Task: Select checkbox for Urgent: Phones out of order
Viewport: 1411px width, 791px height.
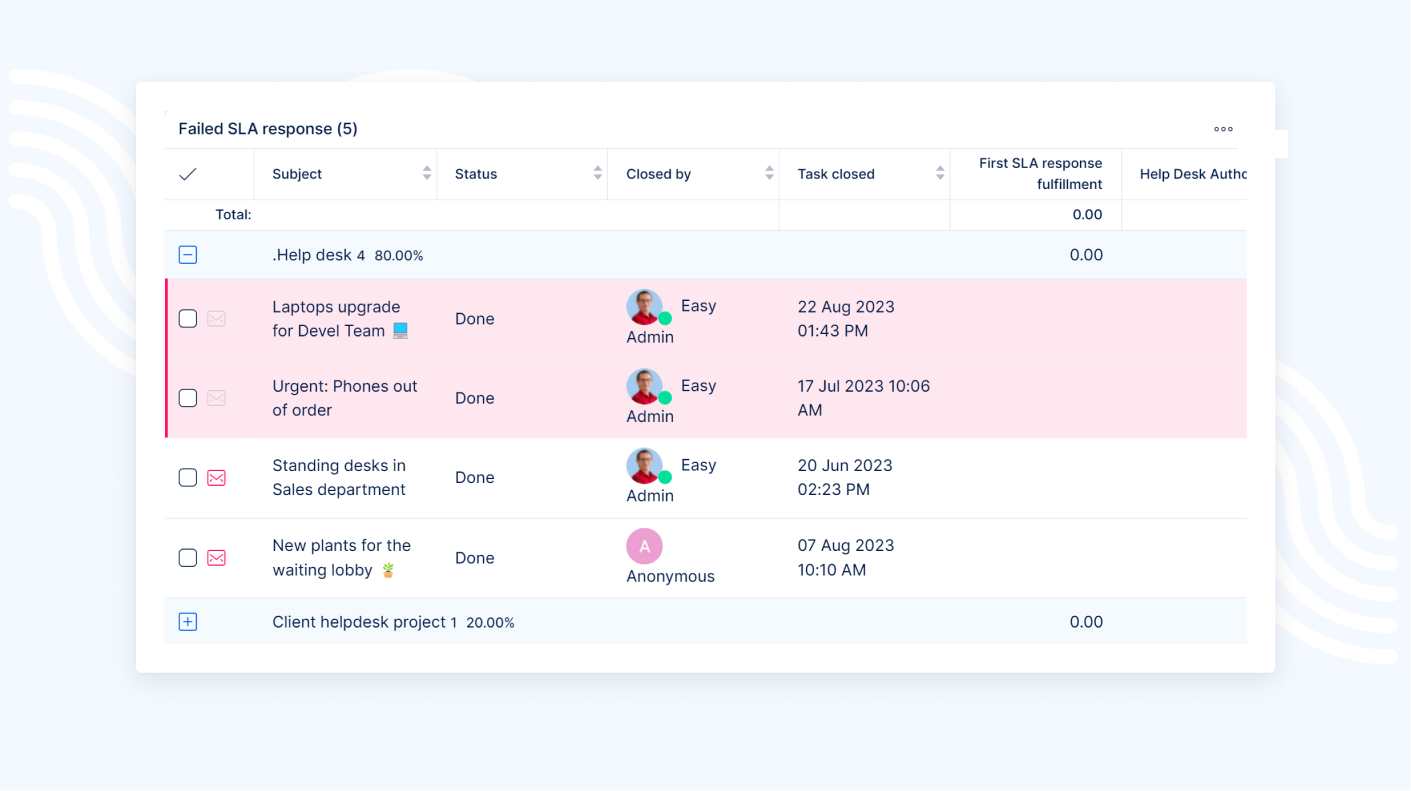Action: (188, 398)
